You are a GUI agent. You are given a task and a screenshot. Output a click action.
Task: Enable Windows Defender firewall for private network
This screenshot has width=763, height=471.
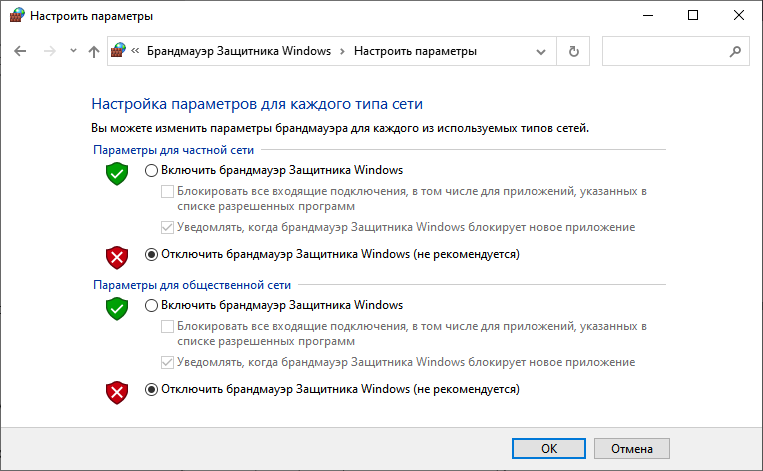pos(152,170)
